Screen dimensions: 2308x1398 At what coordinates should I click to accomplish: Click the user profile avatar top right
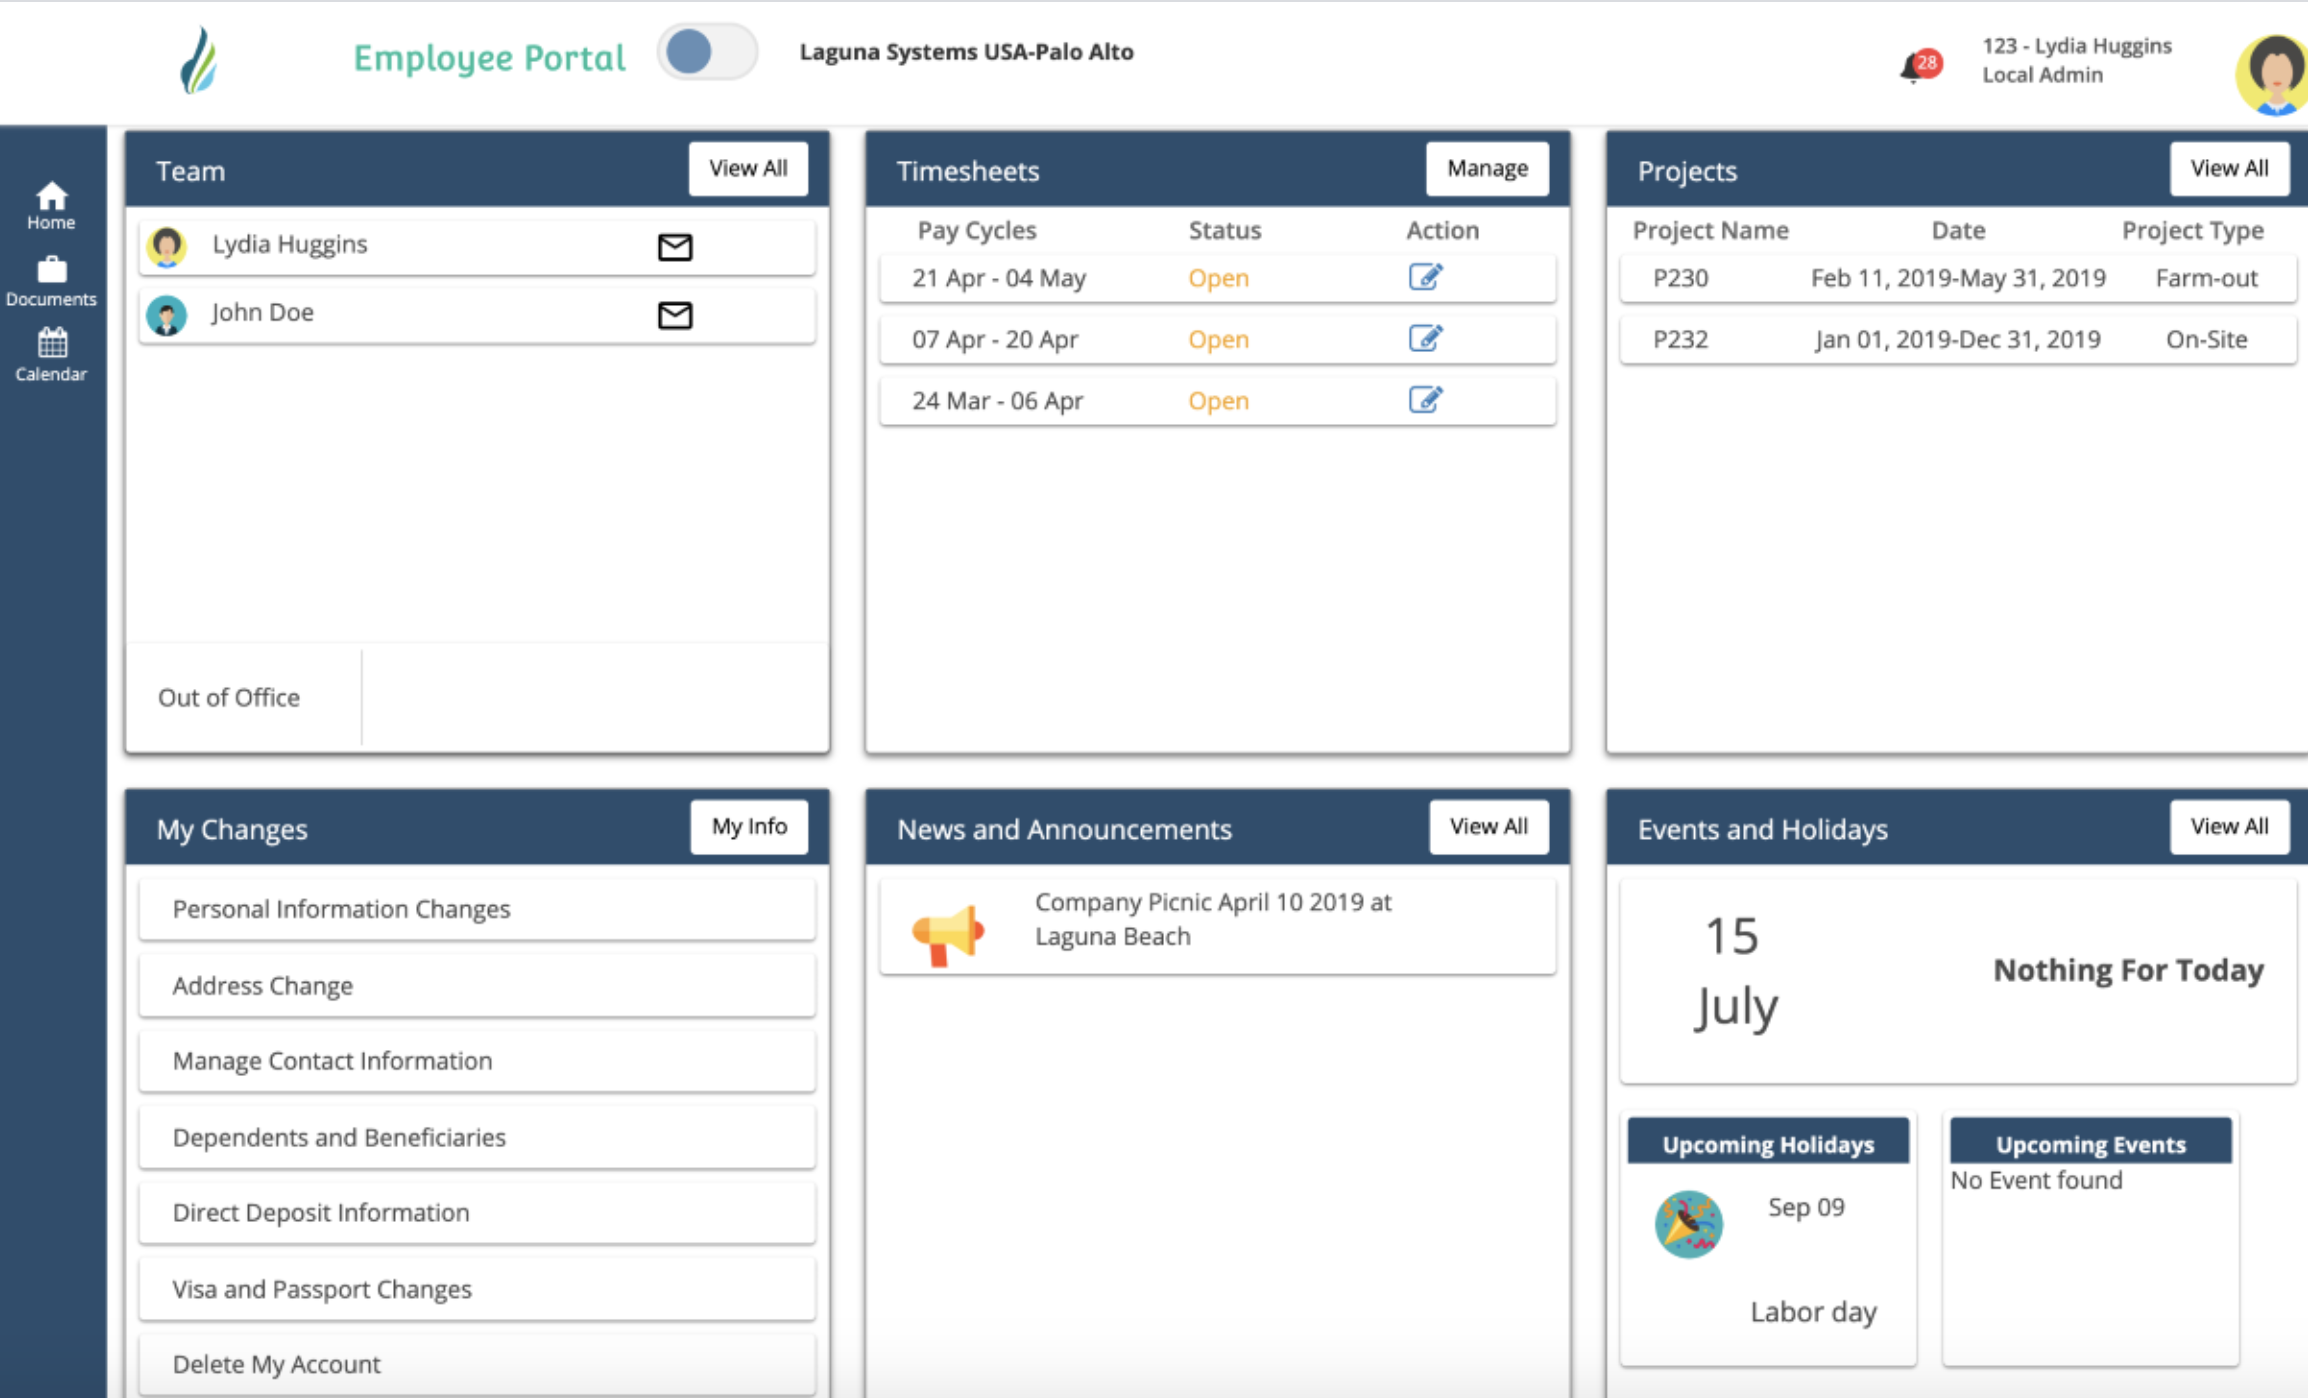(2274, 72)
